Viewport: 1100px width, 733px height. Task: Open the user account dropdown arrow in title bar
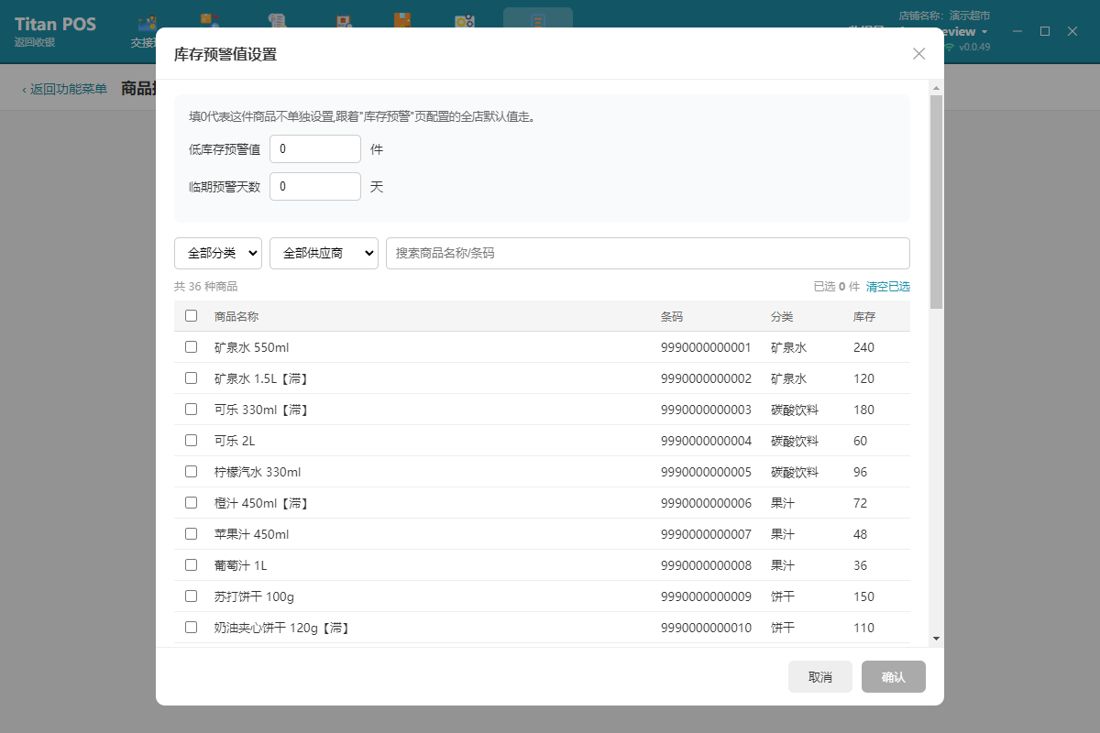pos(984,32)
